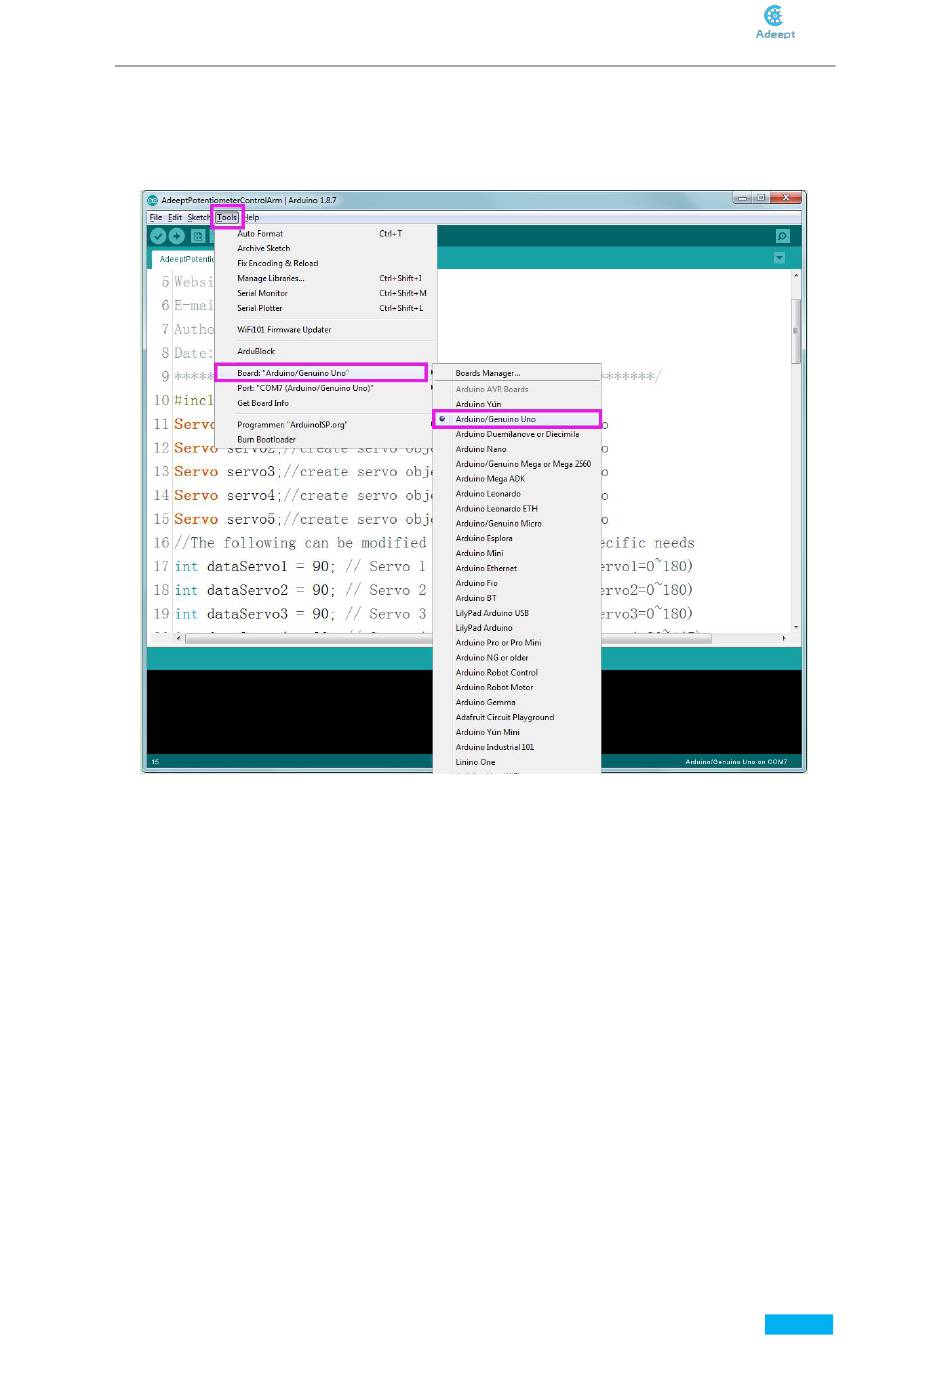Image resolution: width=950 pixels, height=1378 pixels.
Task: Open the File menu
Action: (x=155, y=217)
